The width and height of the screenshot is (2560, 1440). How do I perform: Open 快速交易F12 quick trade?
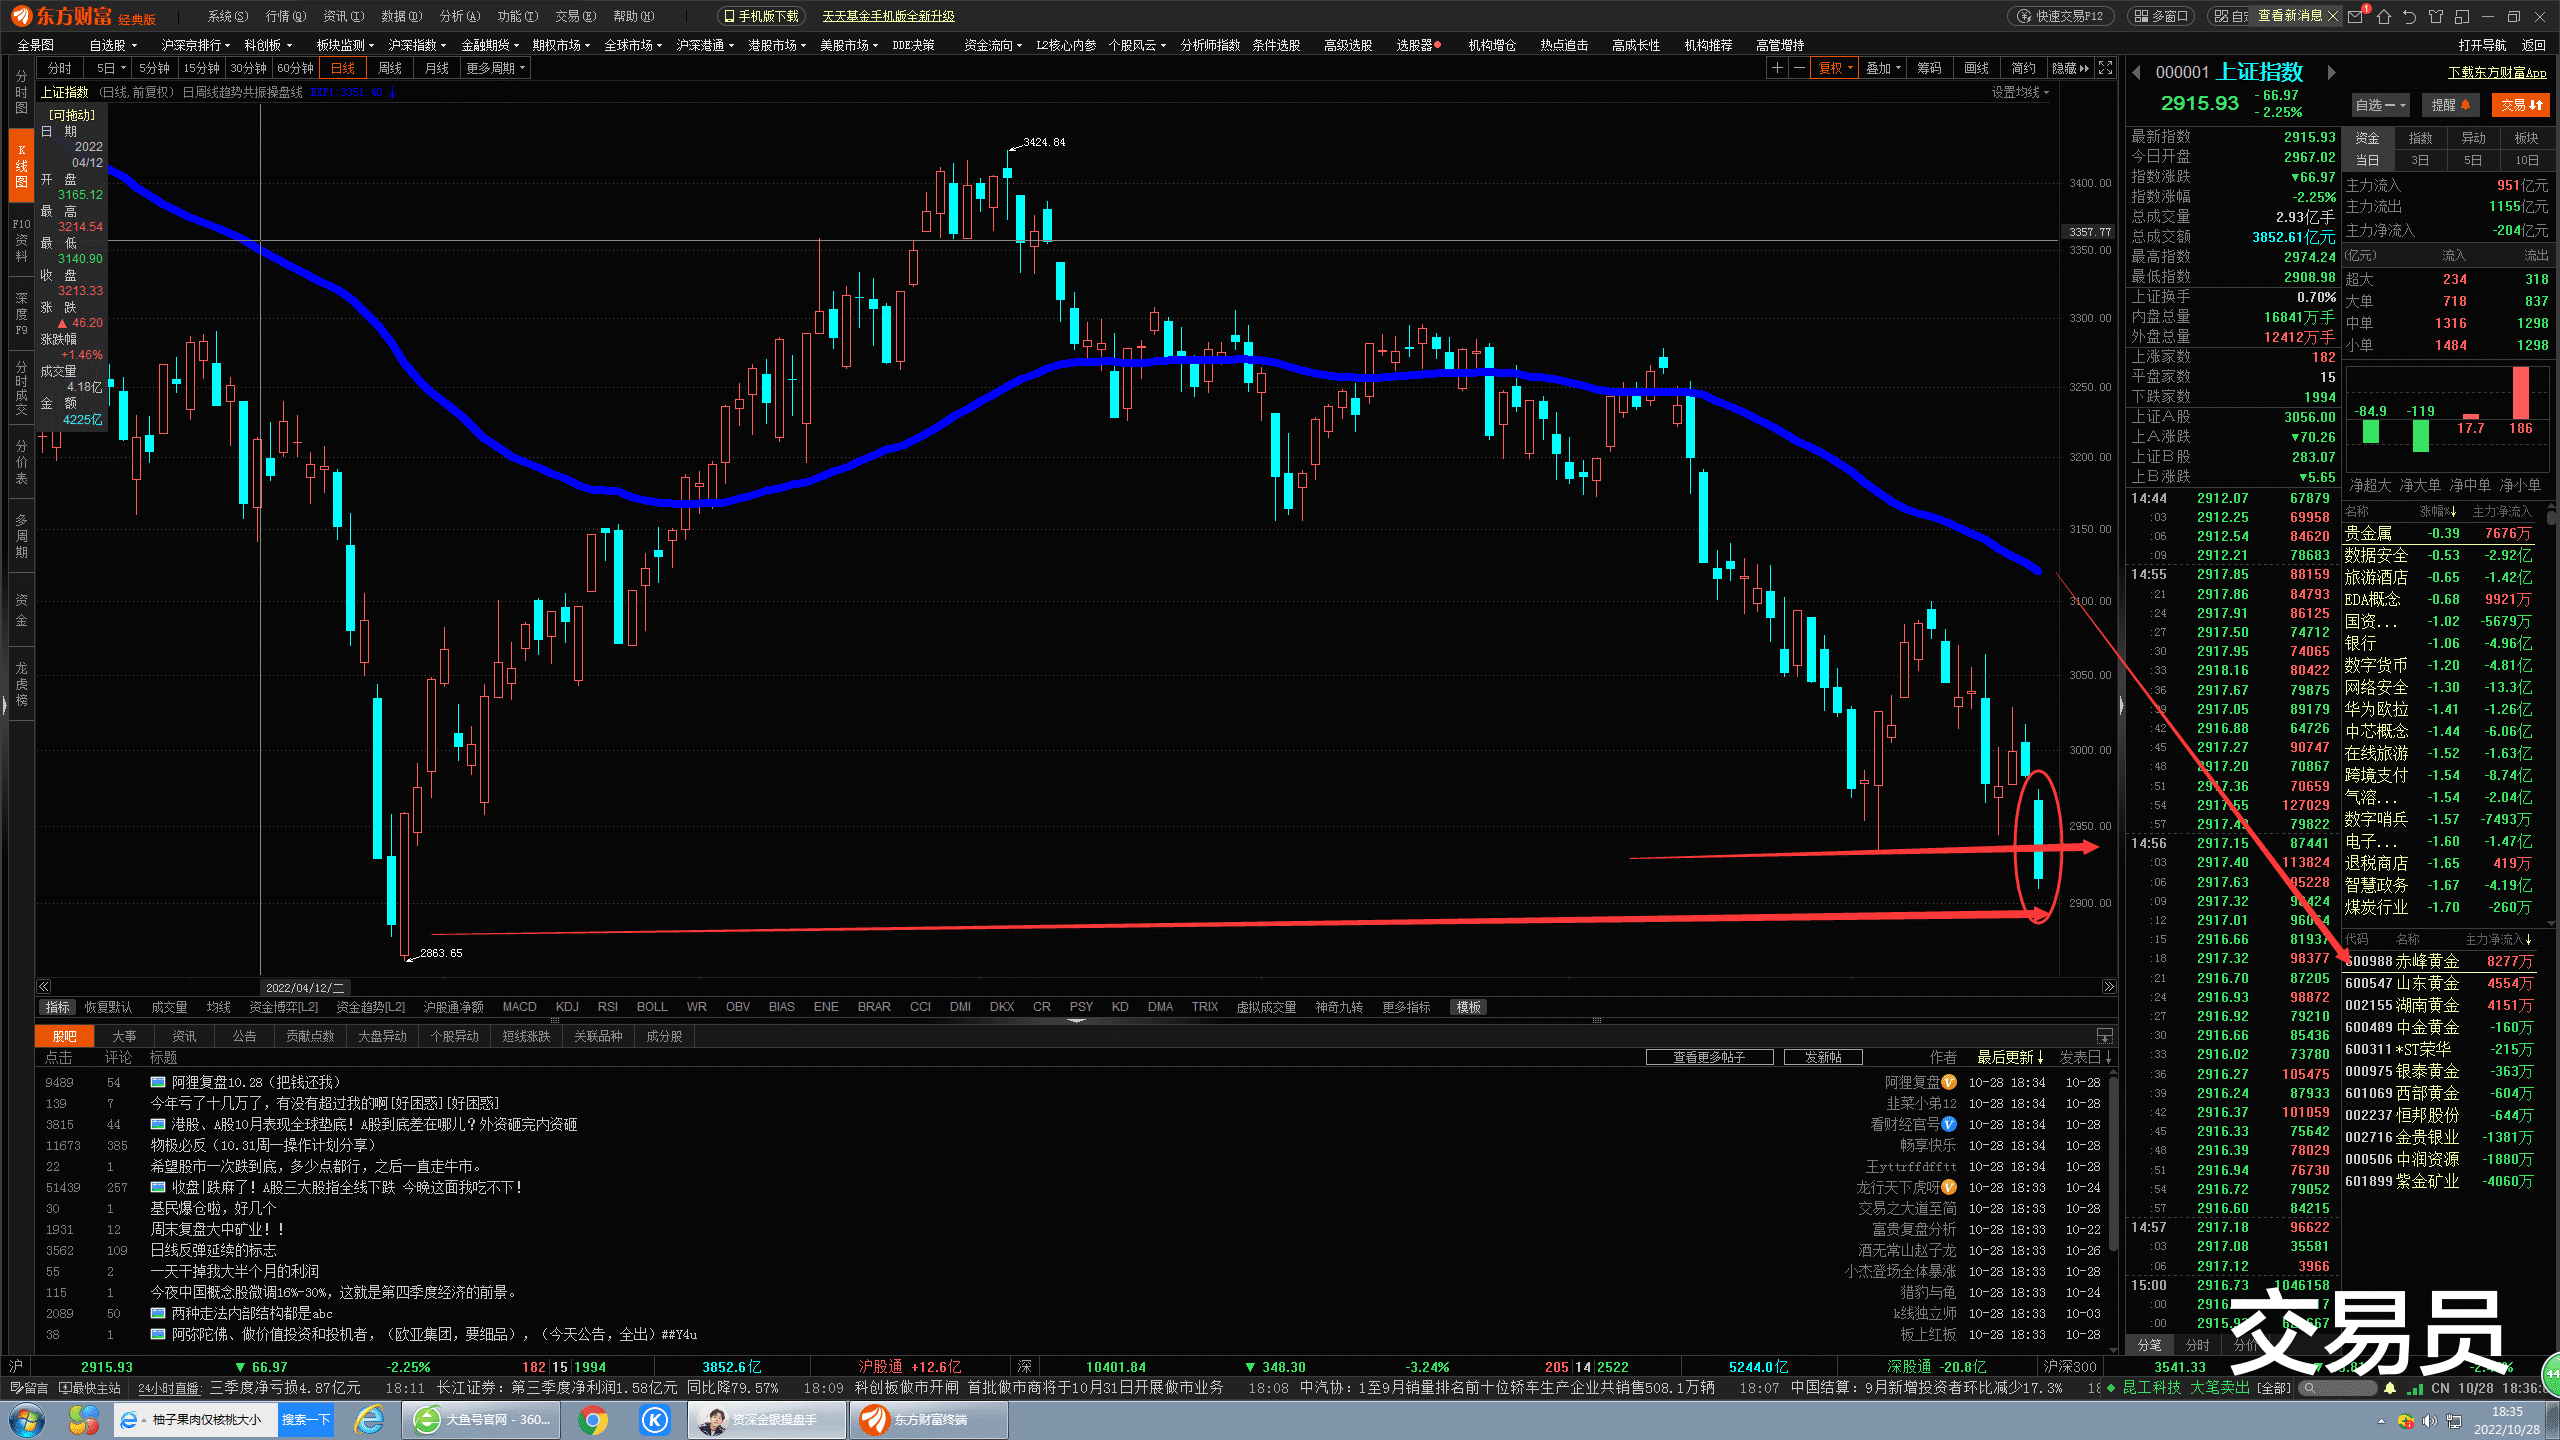[x=2060, y=16]
